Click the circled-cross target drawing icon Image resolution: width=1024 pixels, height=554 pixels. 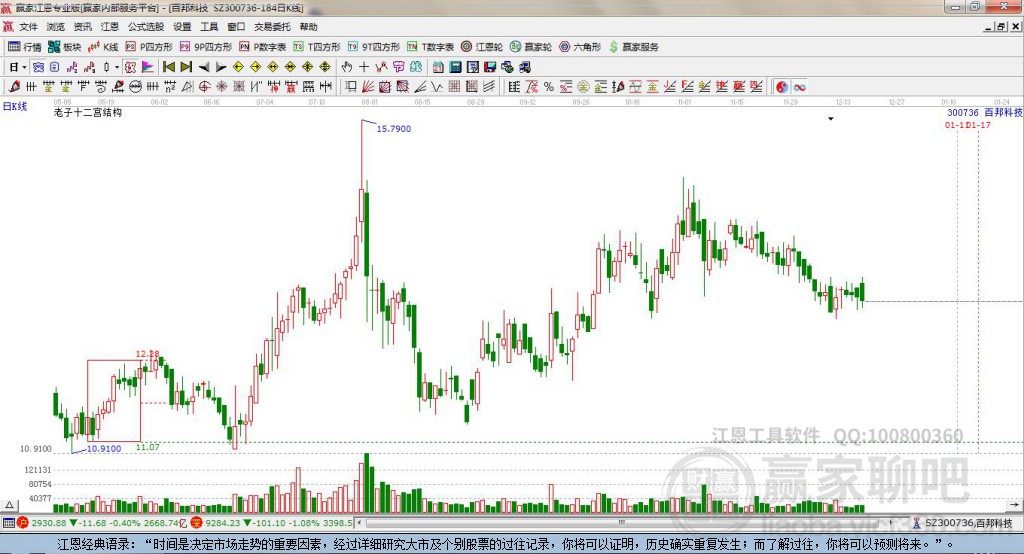pyautogui.click(x=204, y=87)
